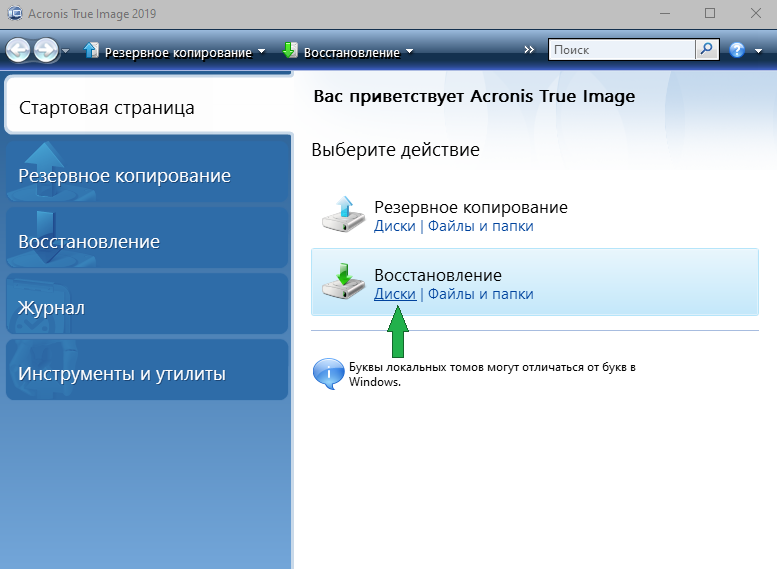Expand Восстановление toolbar dropdown arrow
The width and height of the screenshot is (777, 569).
tap(409, 53)
